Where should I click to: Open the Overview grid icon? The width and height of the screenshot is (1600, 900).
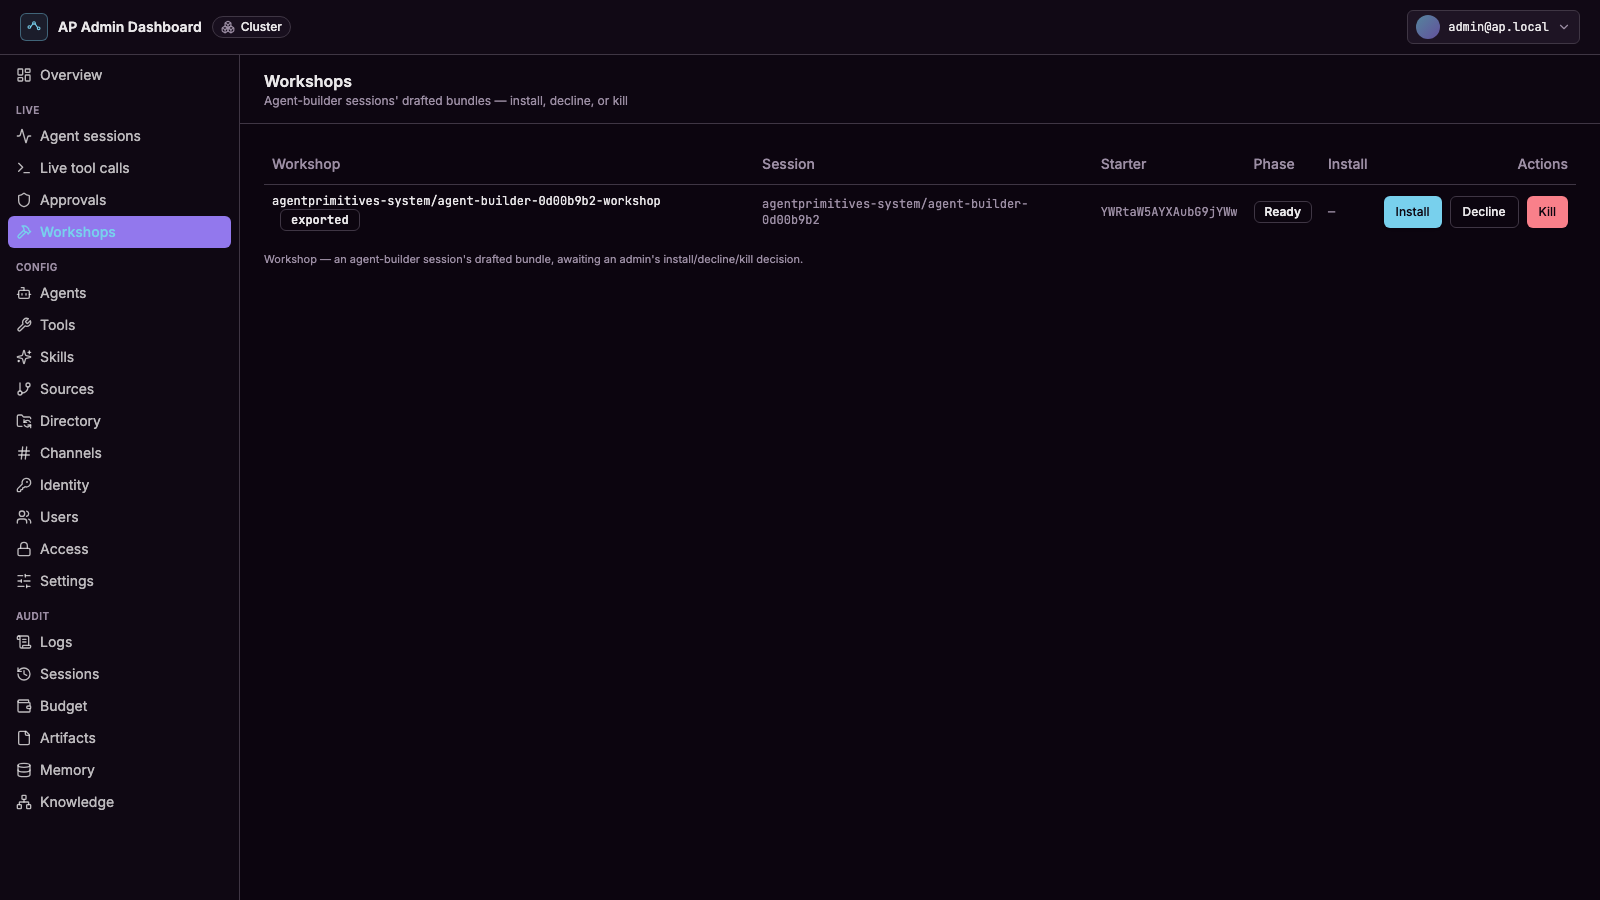pos(24,75)
